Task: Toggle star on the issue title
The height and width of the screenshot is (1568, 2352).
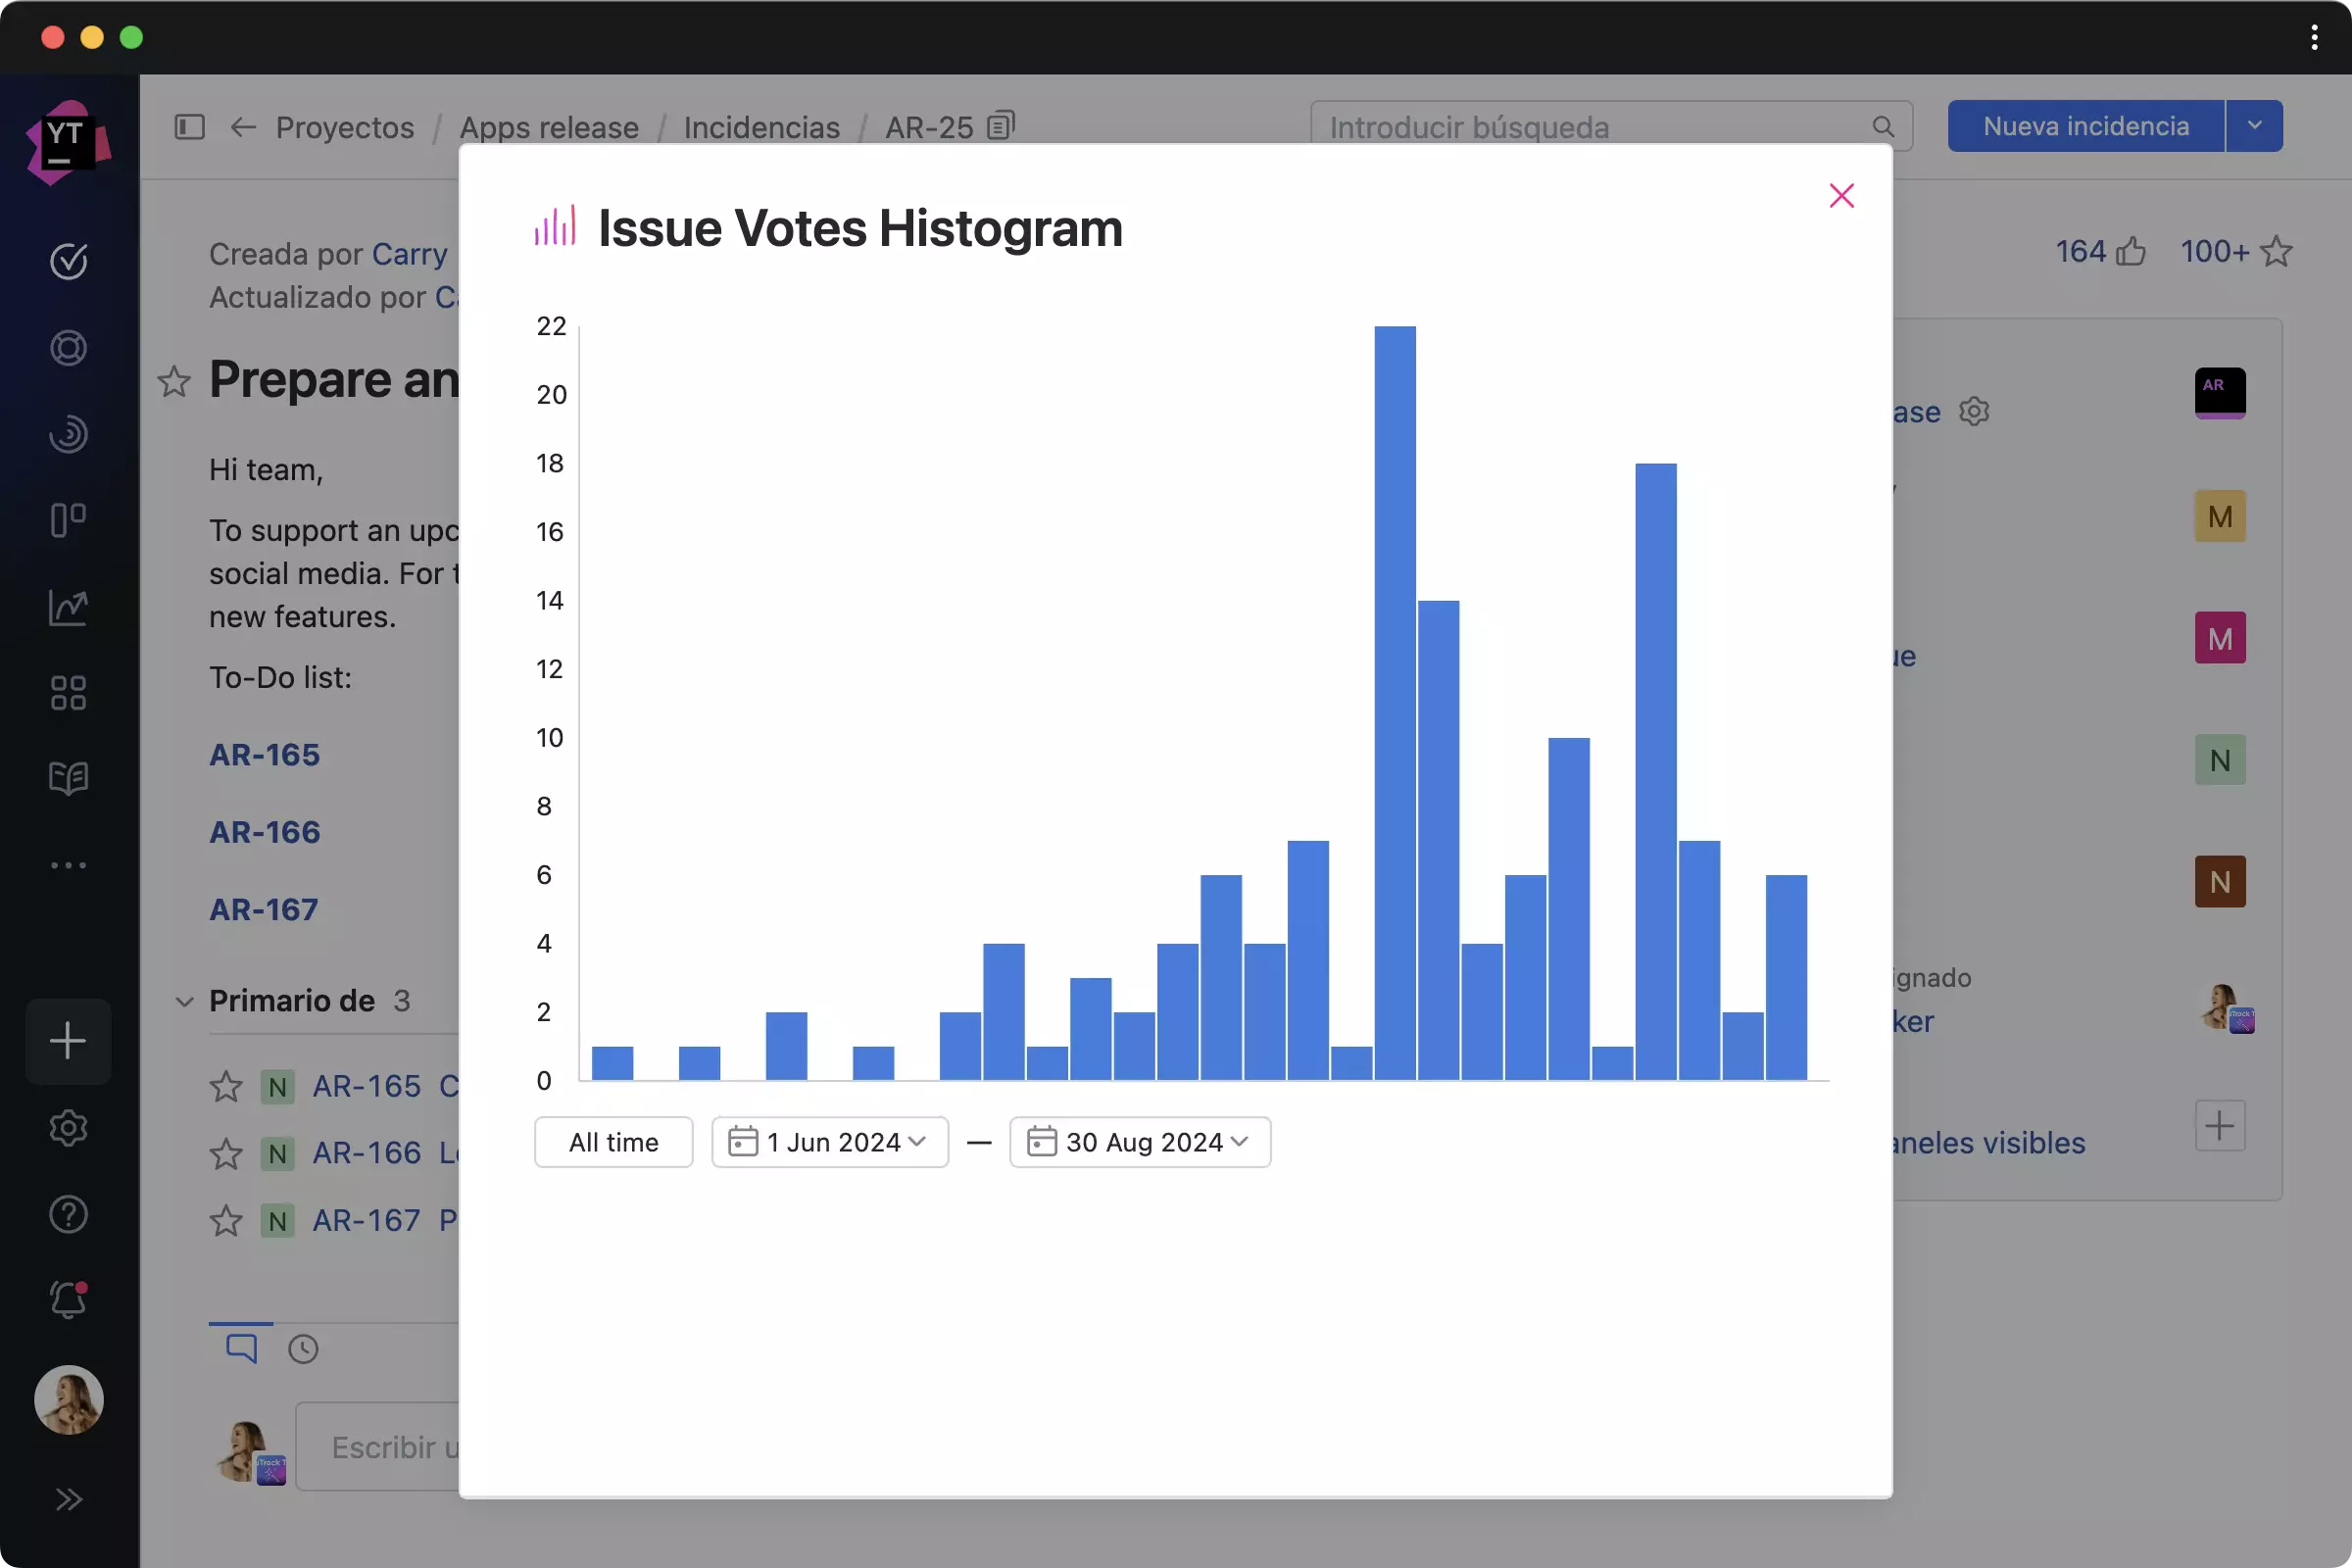Action: click(174, 381)
